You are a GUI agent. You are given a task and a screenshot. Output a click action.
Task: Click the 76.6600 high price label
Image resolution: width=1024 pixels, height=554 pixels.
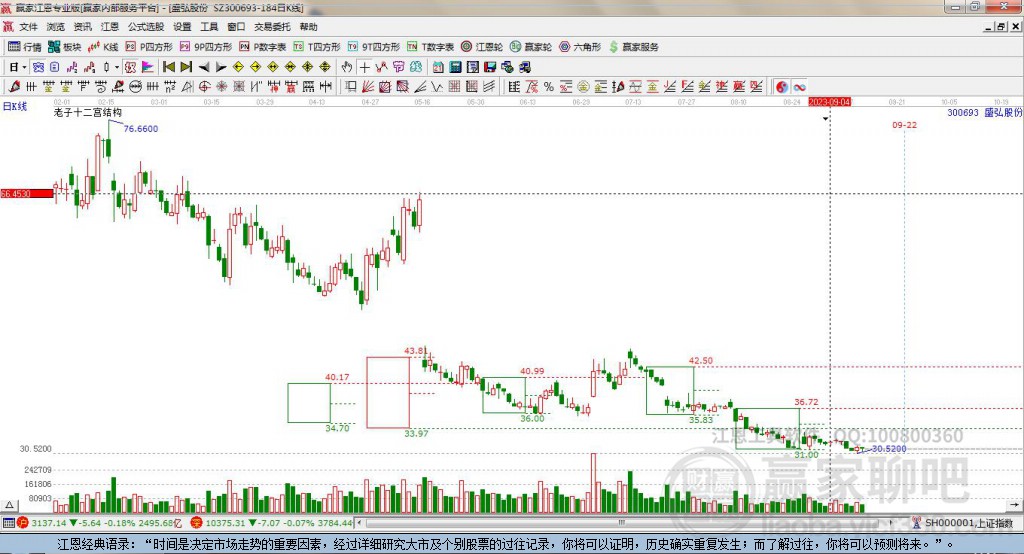tap(141, 129)
